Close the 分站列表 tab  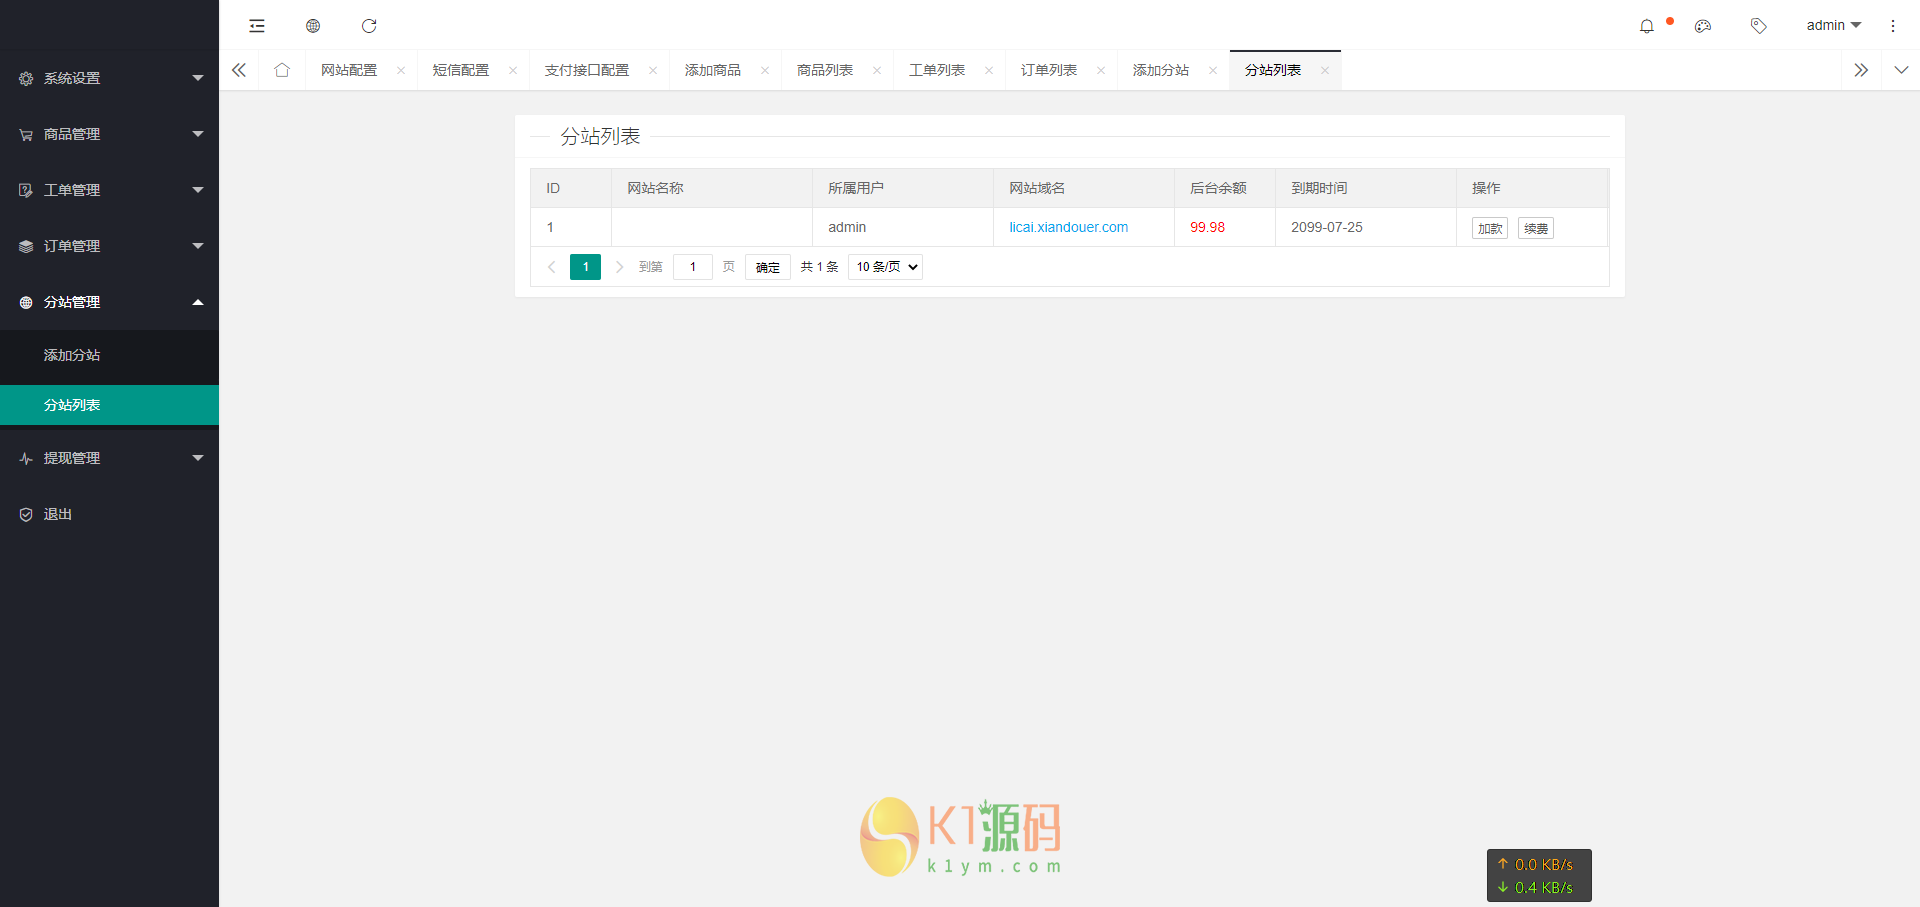coord(1325,70)
